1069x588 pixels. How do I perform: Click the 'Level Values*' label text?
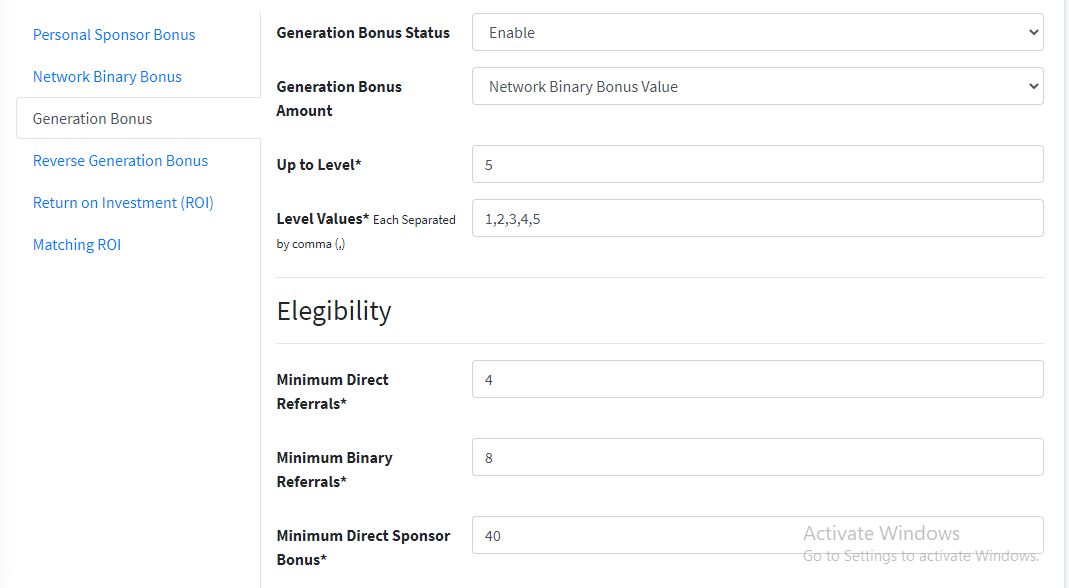pyautogui.click(x=323, y=219)
